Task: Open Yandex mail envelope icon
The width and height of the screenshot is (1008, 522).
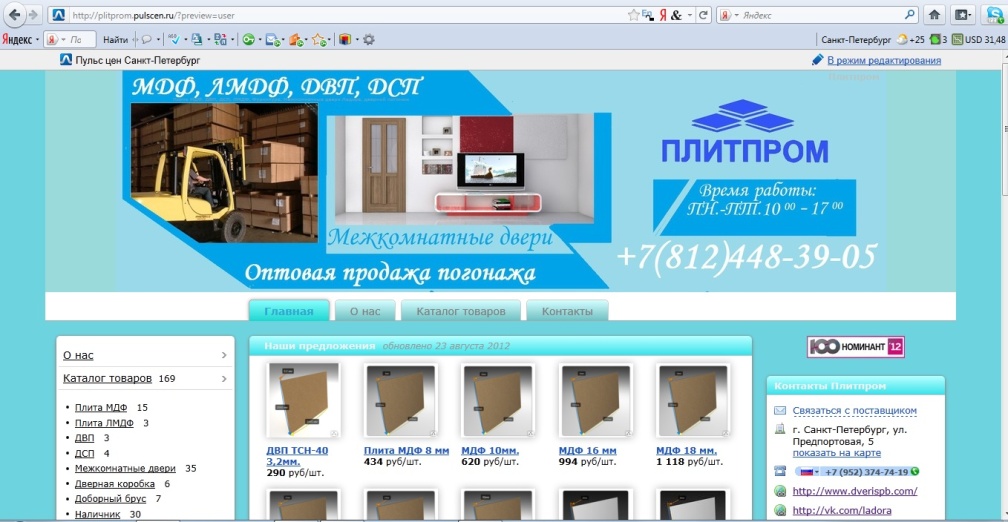Action: (x=272, y=40)
